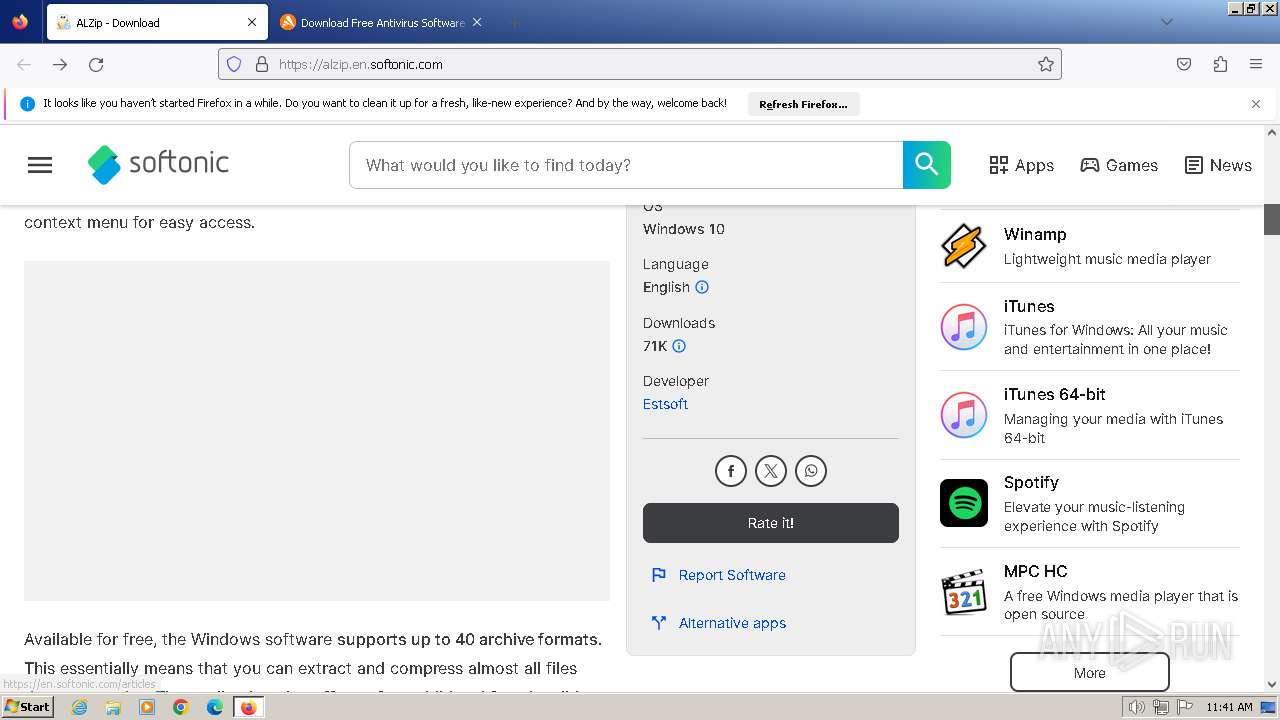This screenshot has width=1280, height=720.
Task: Click the Save to Pocket icon
Action: (x=1184, y=64)
